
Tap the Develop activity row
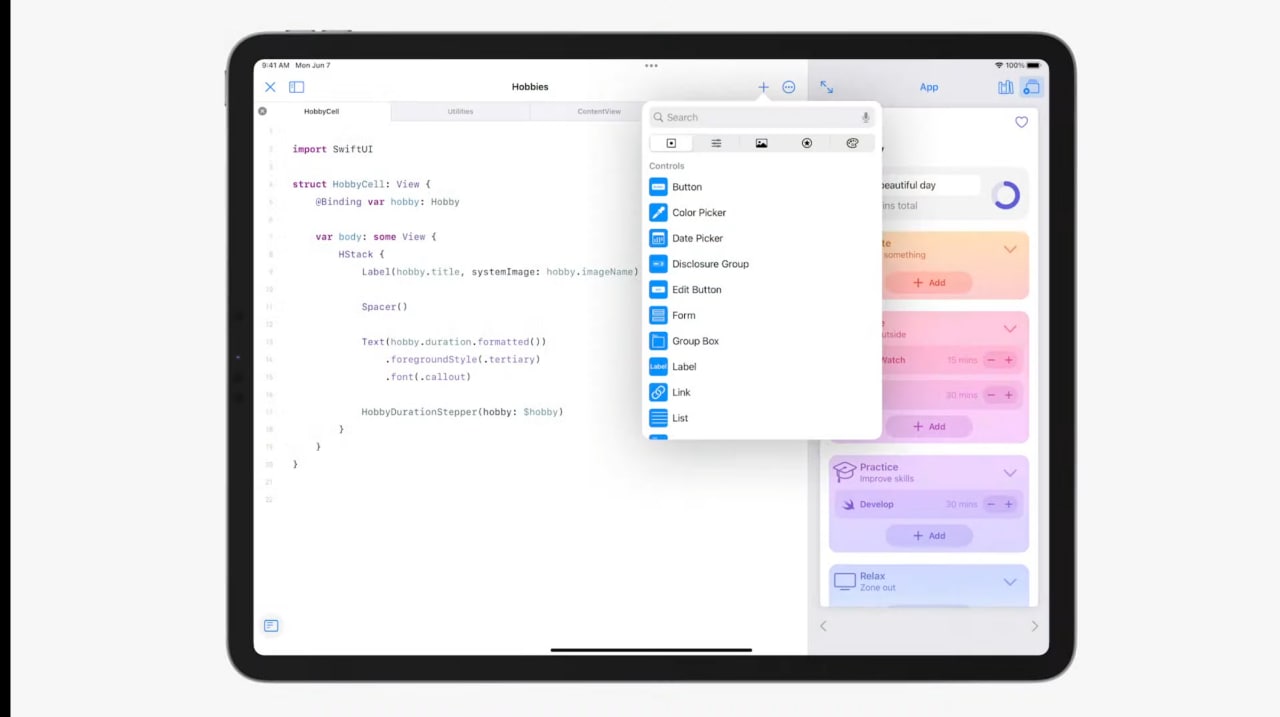coord(929,504)
